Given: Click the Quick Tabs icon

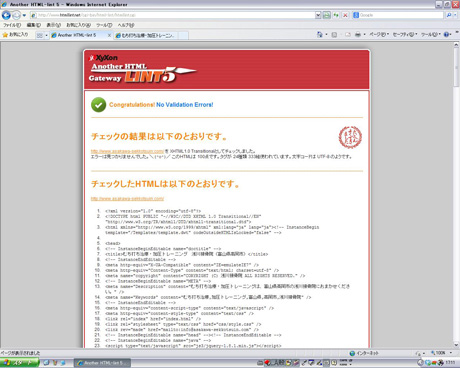Looking at the screenshot, I should coord(40,35).
